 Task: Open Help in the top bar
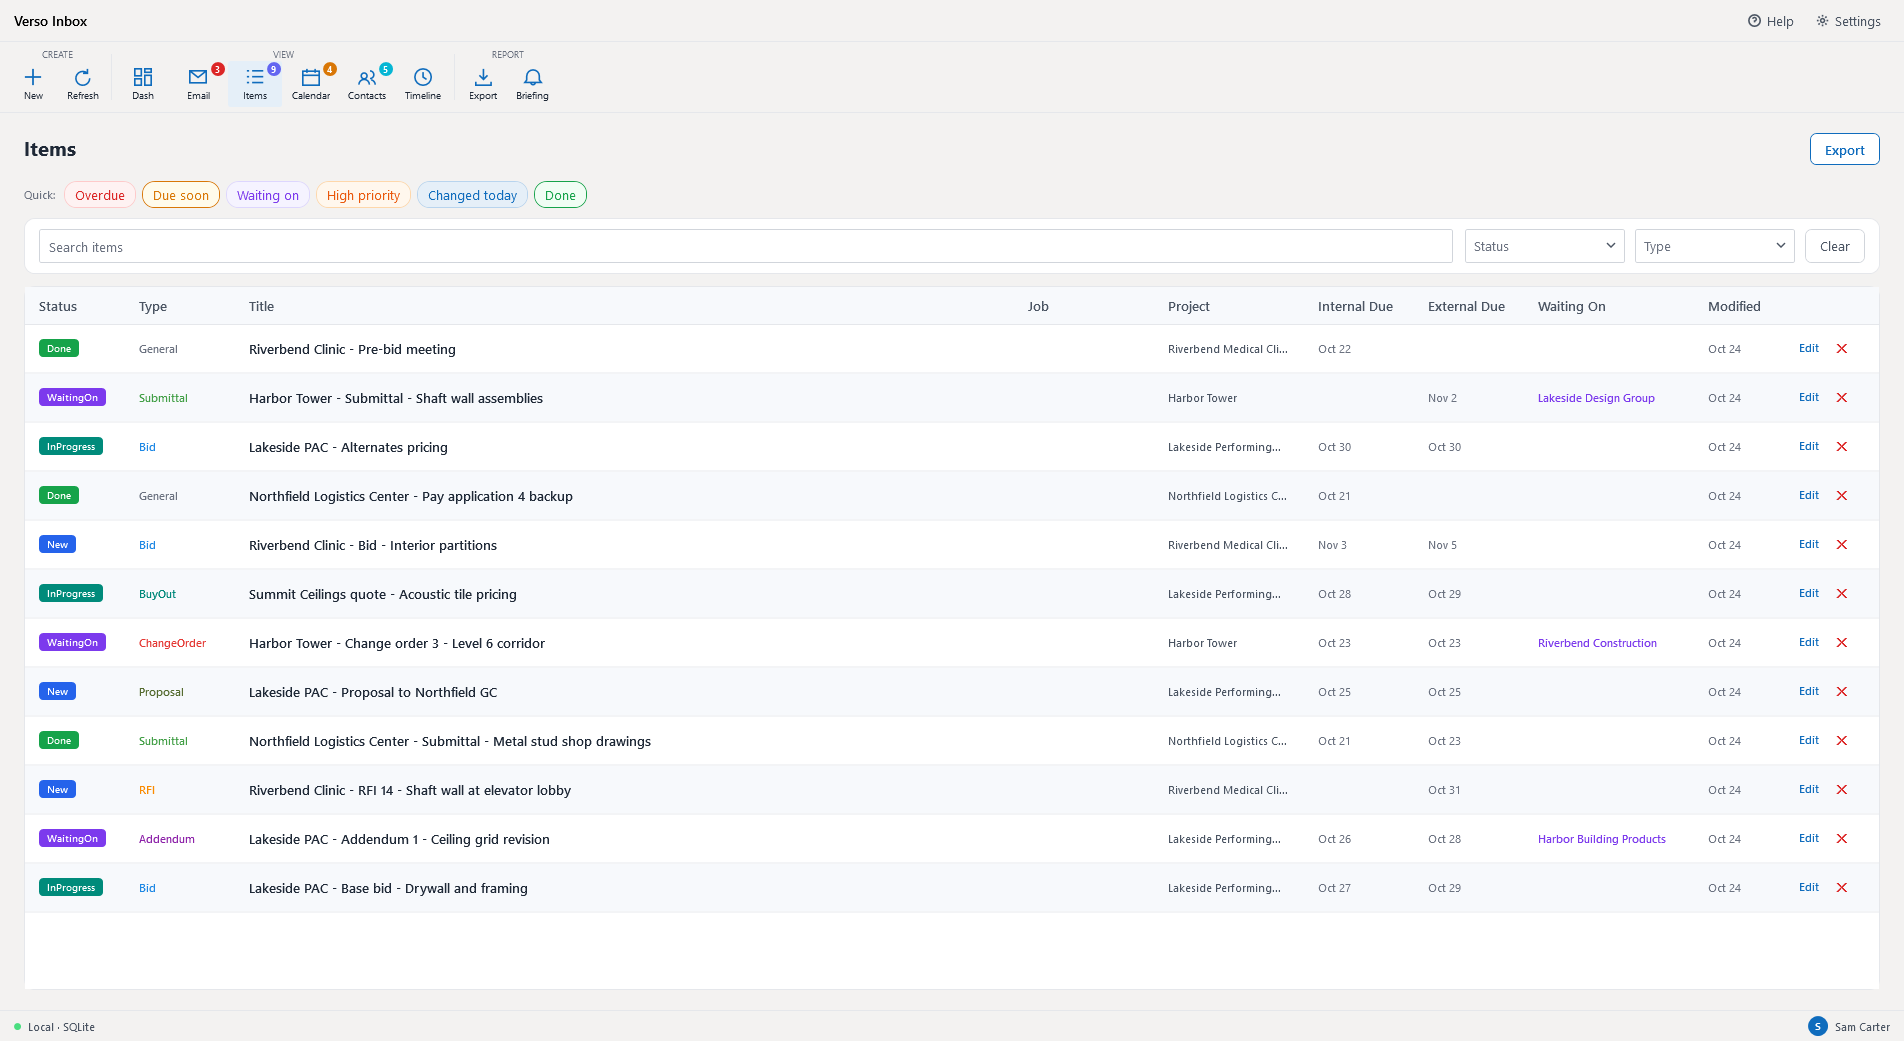[1771, 21]
